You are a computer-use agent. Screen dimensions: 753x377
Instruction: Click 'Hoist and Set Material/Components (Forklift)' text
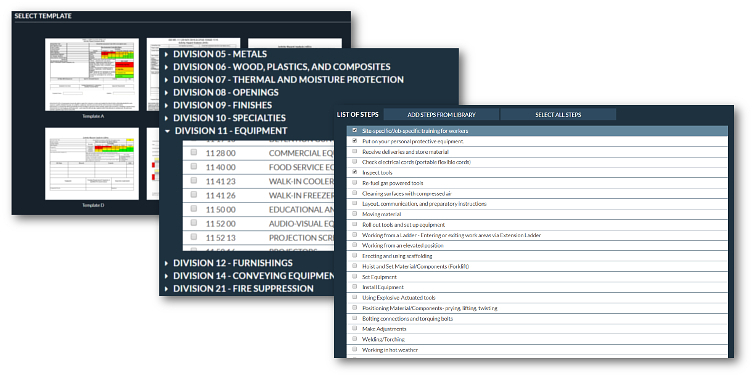[415, 267]
